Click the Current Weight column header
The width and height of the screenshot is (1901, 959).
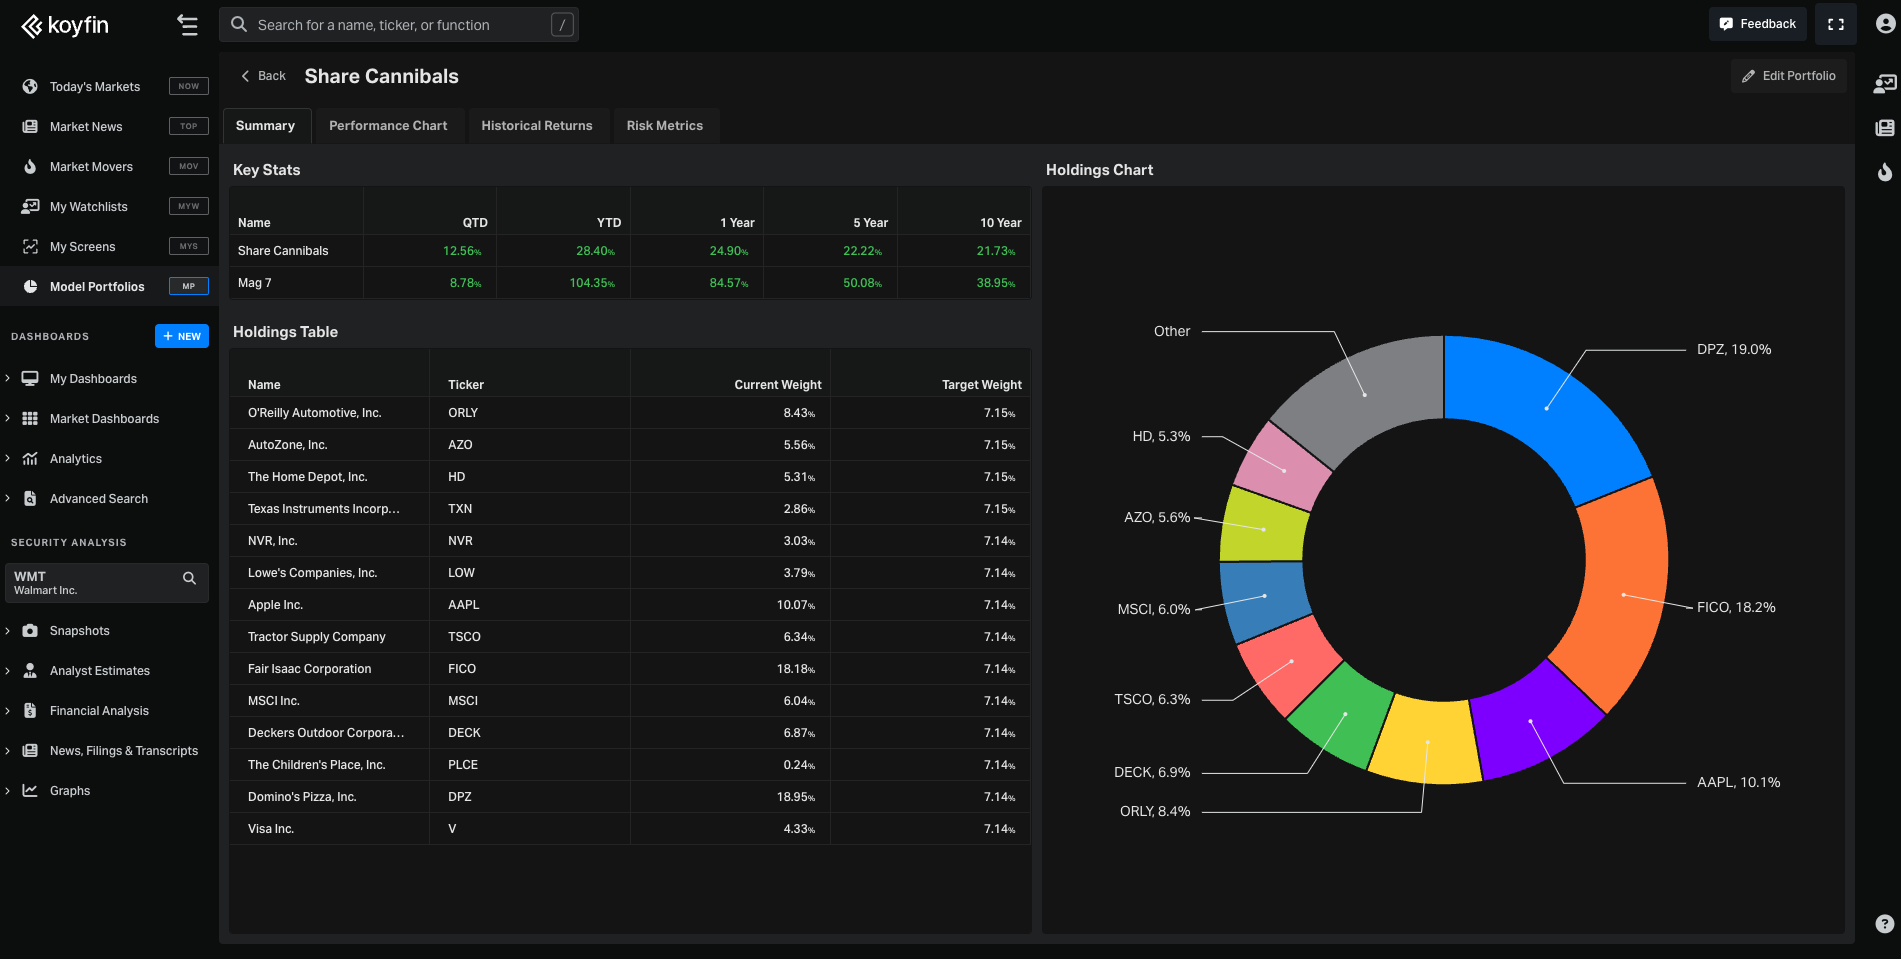tap(778, 385)
